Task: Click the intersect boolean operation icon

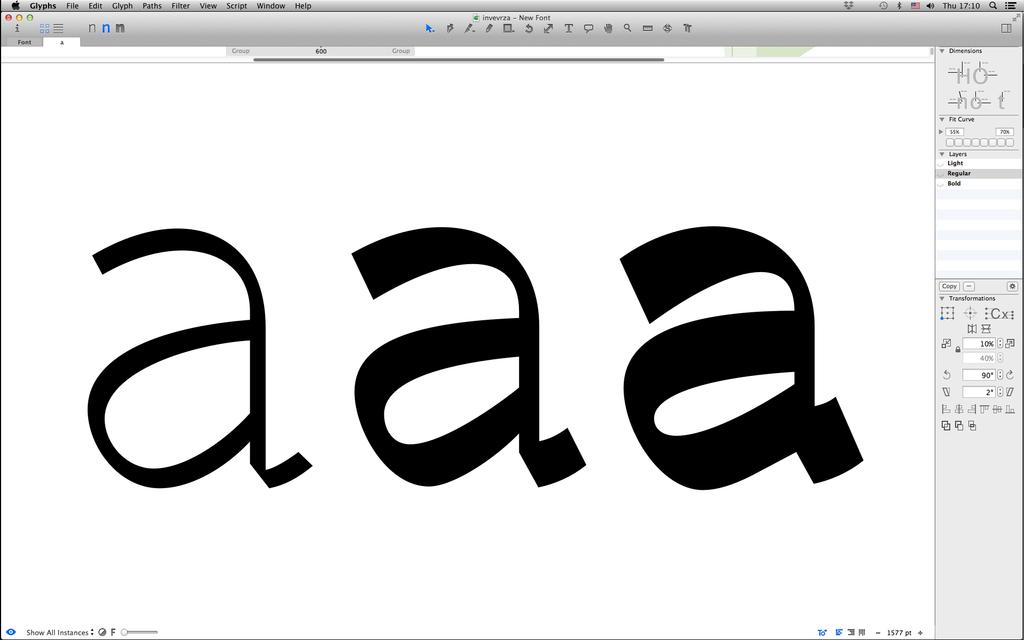Action: [x=972, y=426]
